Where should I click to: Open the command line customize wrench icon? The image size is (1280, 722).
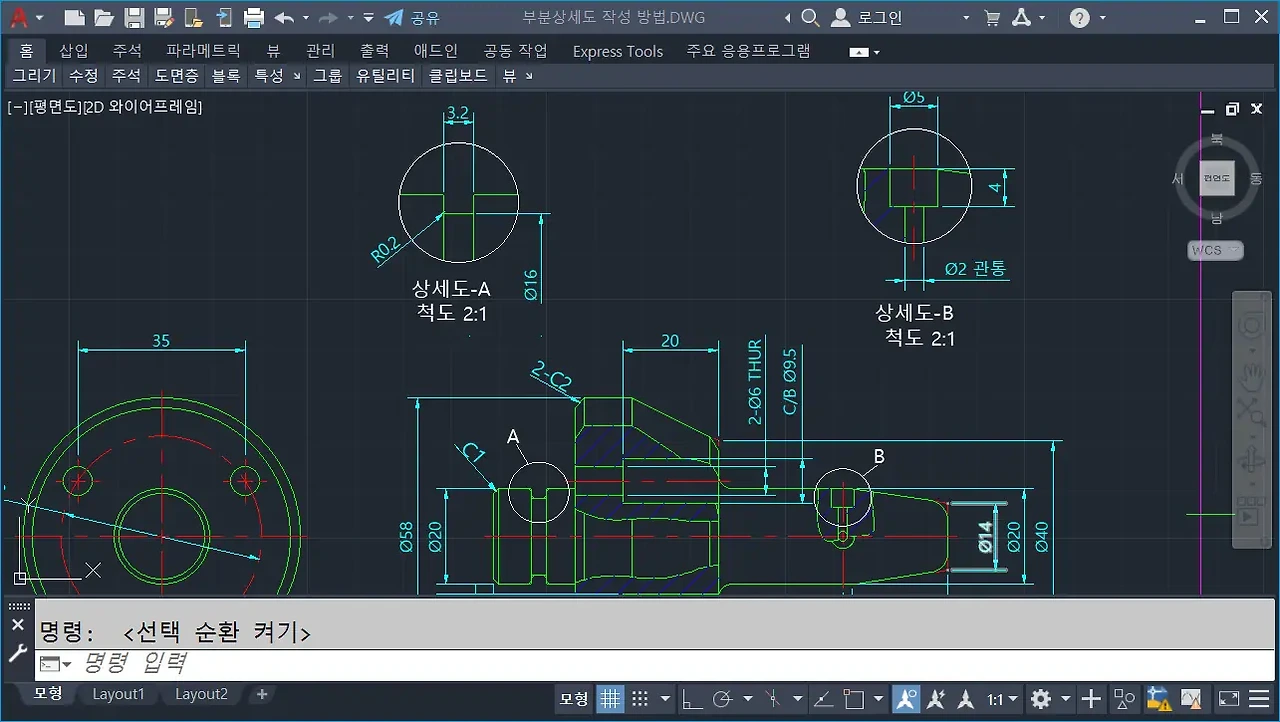click(17, 653)
